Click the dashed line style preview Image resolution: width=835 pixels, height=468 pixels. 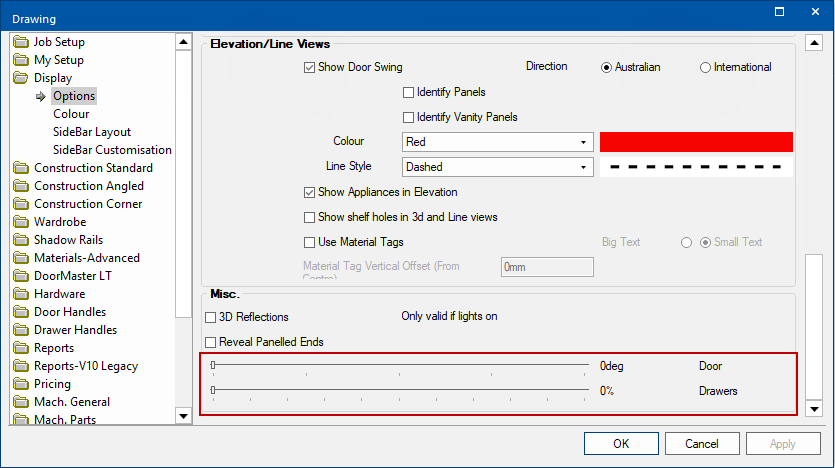click(696, 167)
